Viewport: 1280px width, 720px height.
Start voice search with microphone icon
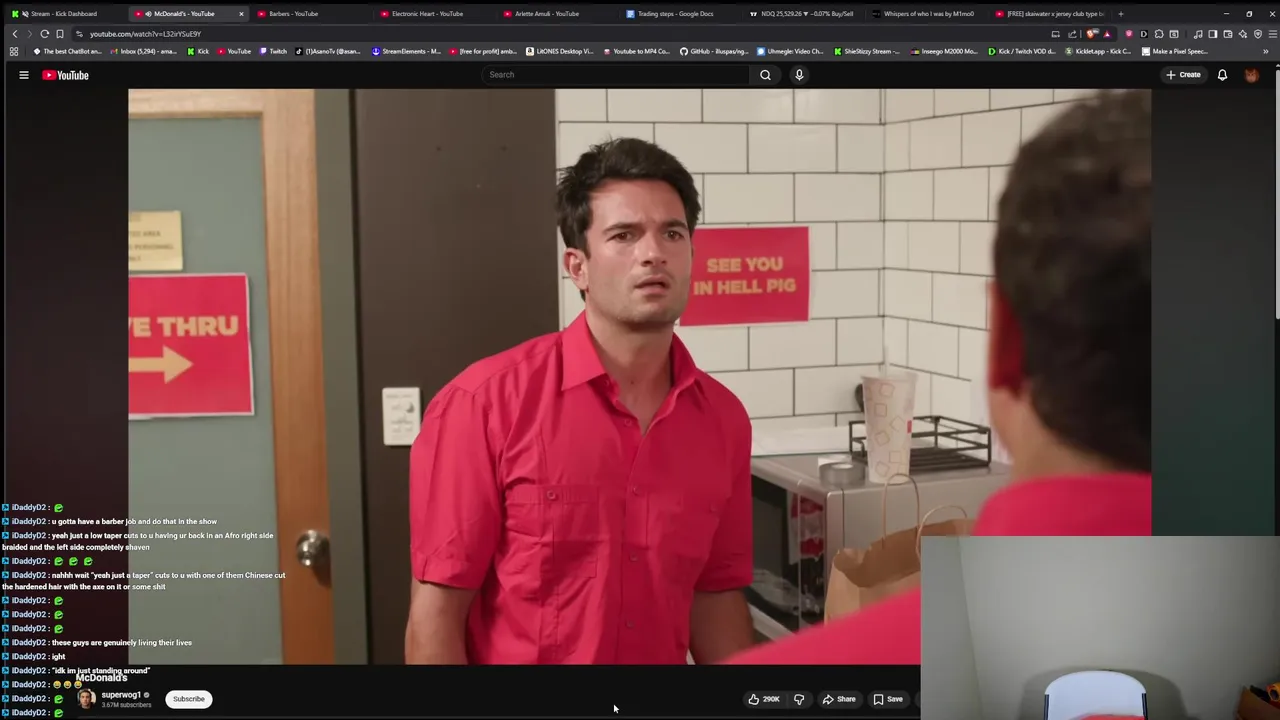[799, 75]
